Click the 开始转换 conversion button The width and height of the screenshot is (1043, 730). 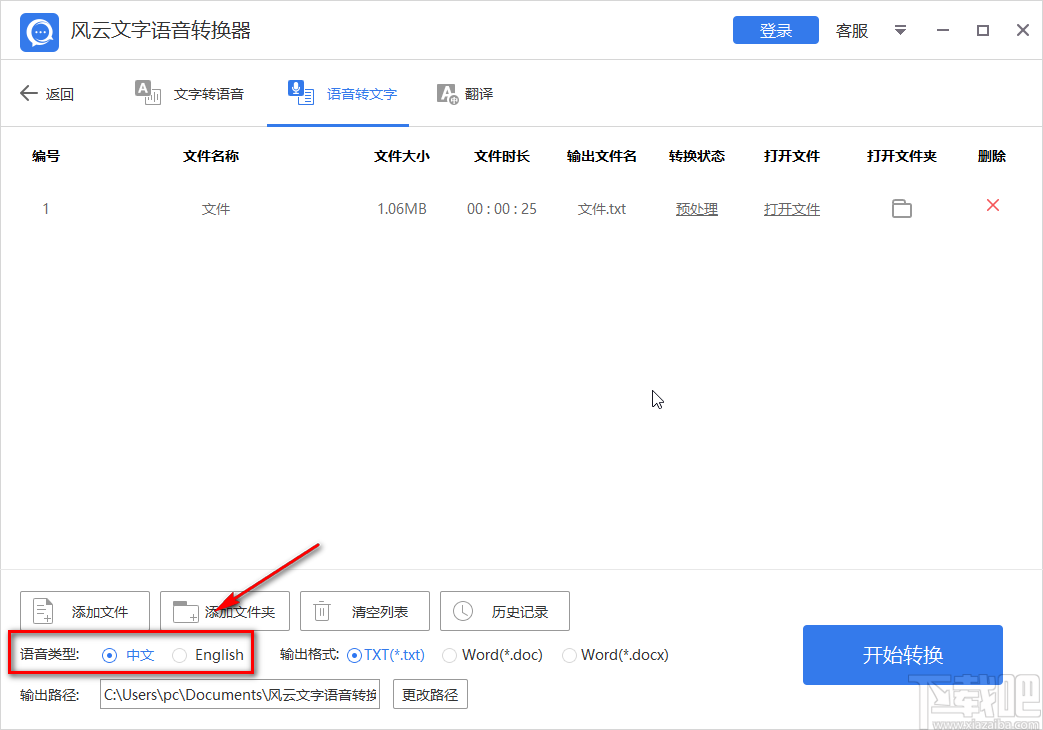coord(901,654)
